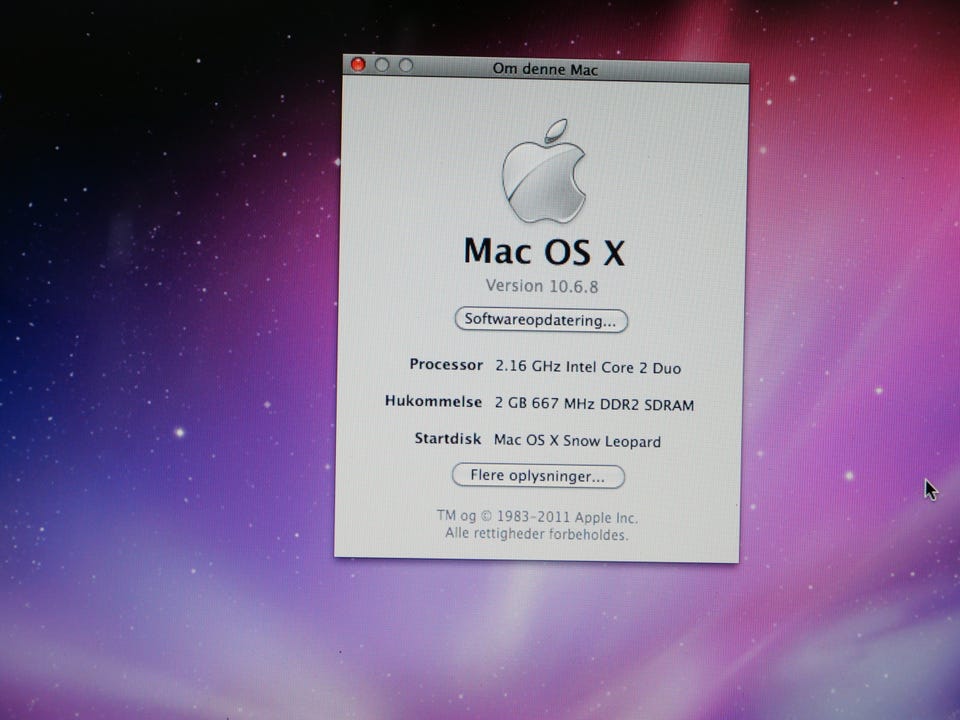This screenshot has height=720, width=960.
Task: Click the Apple logo in the dialog
Action: (544, 172)
